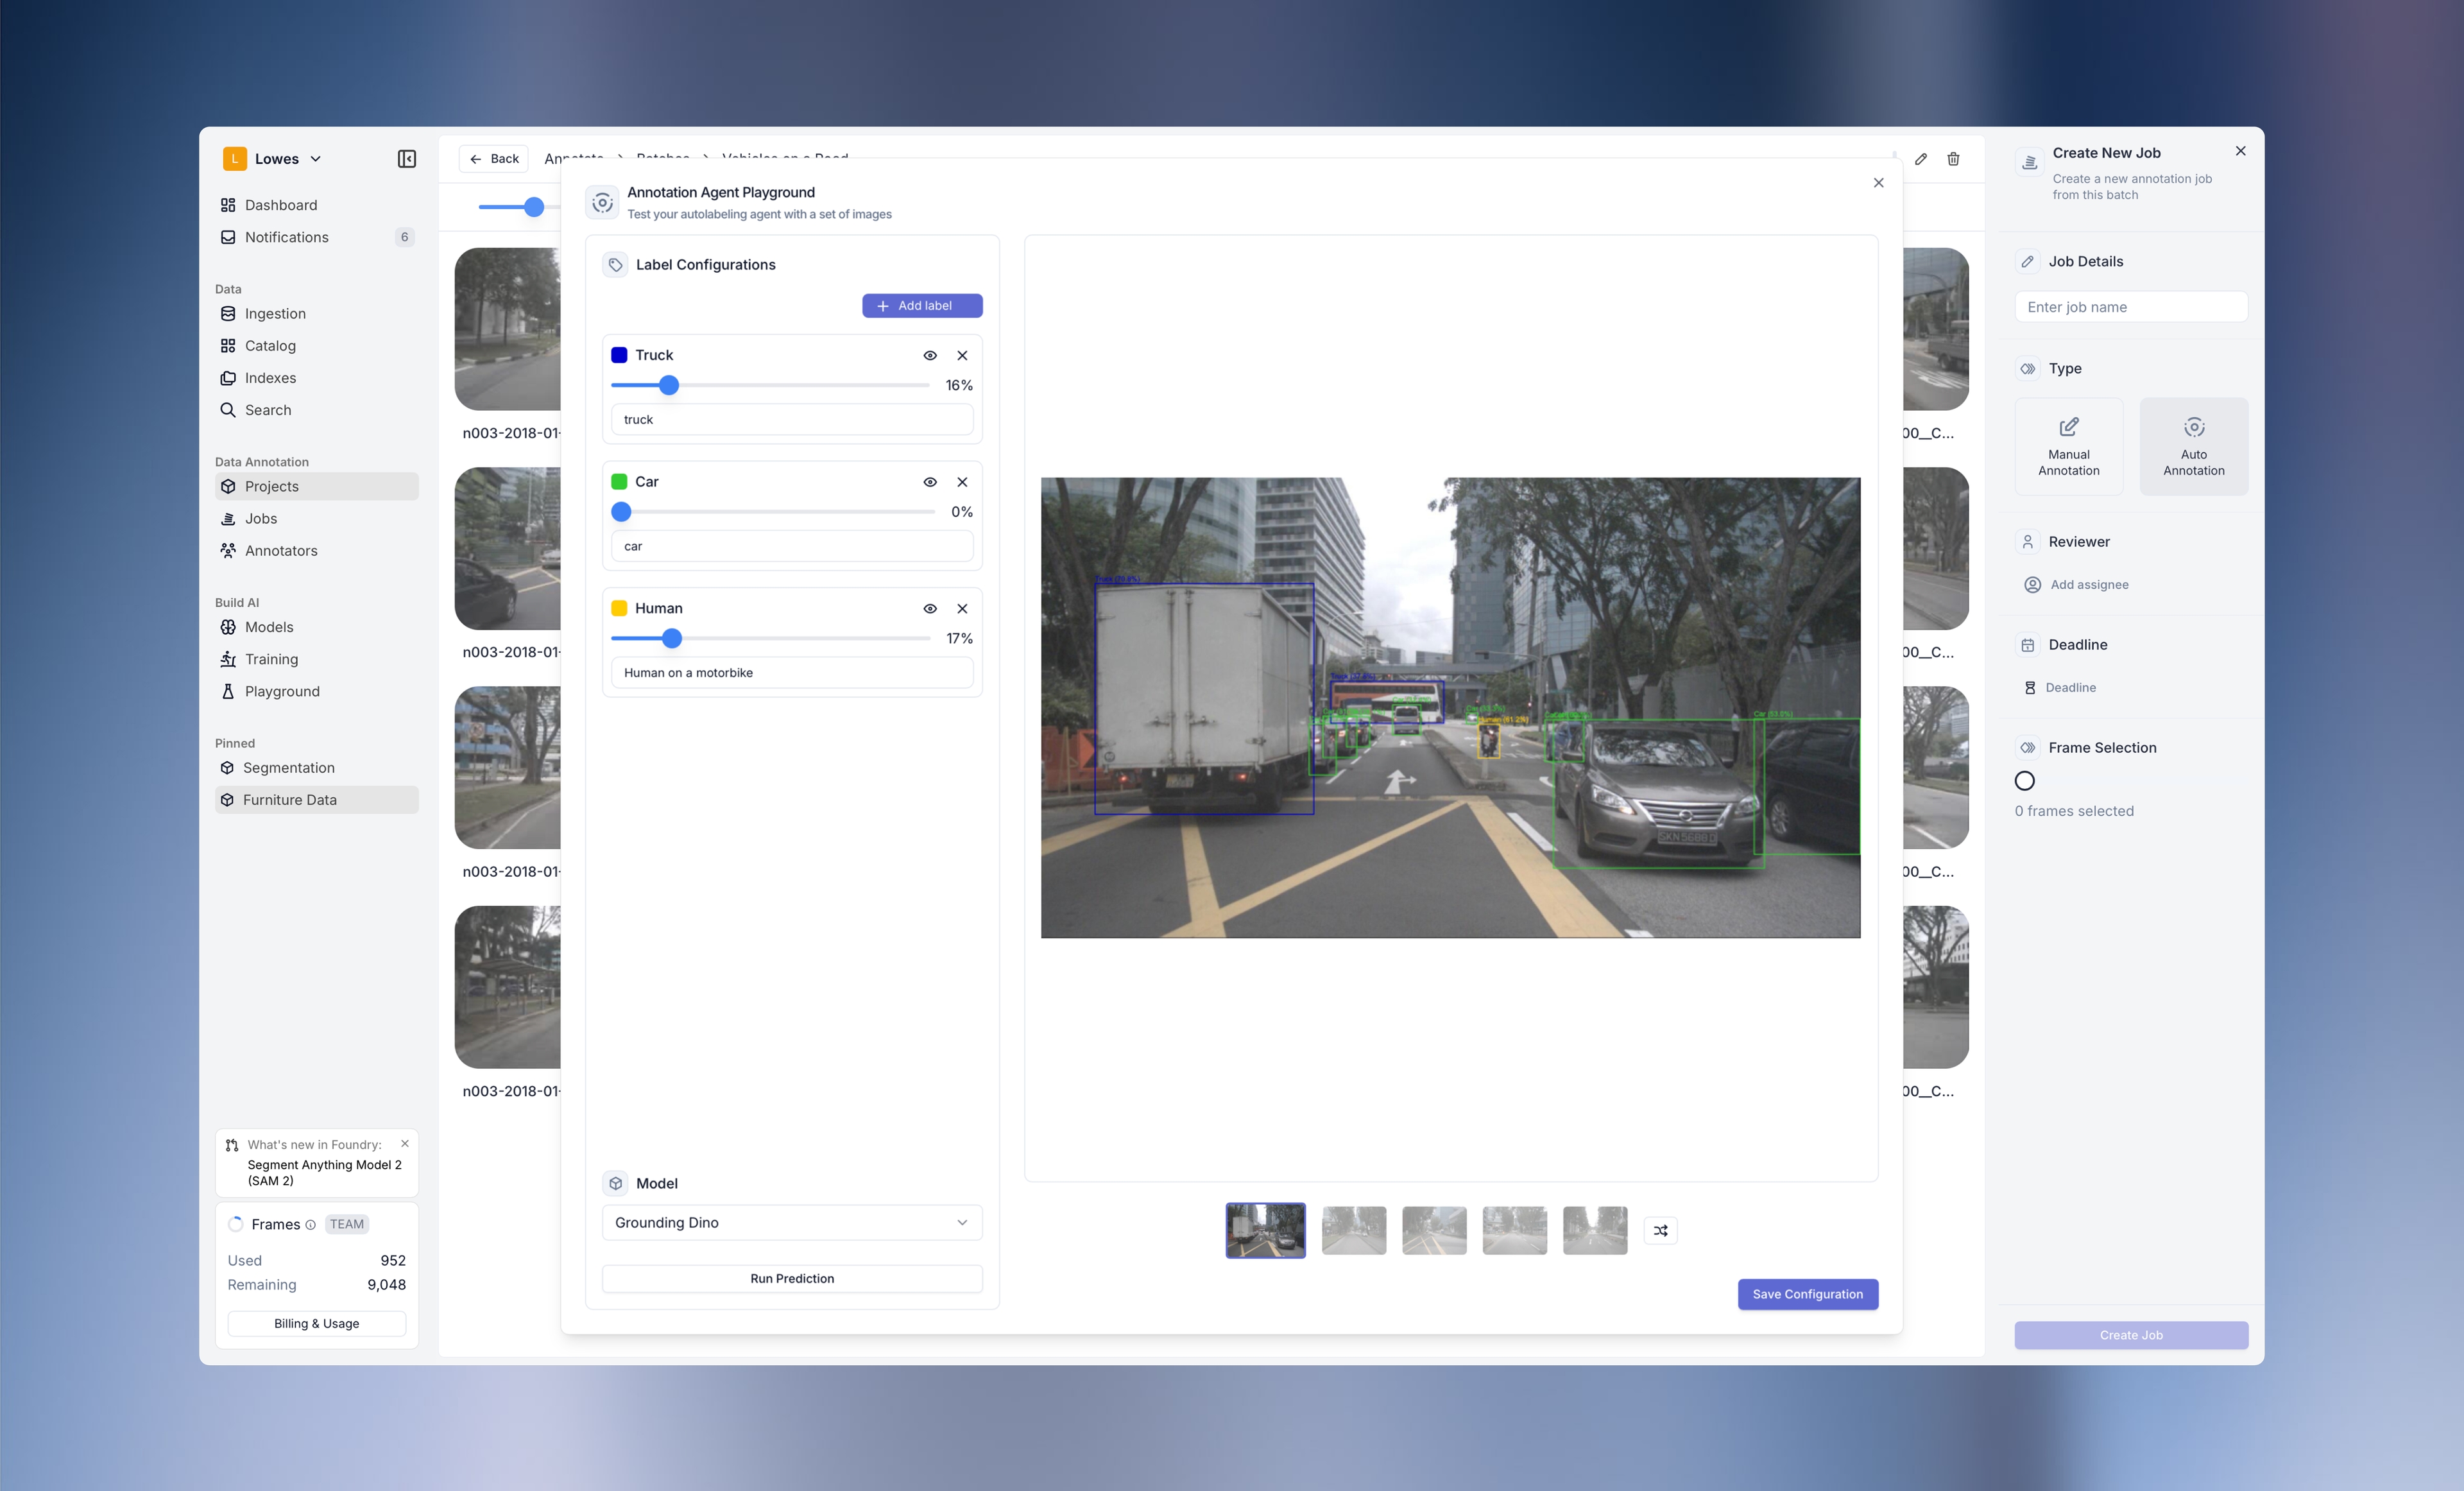The image size is (2464, 1491).
Task: Remove the Human label
Action: tap(962, 608)
